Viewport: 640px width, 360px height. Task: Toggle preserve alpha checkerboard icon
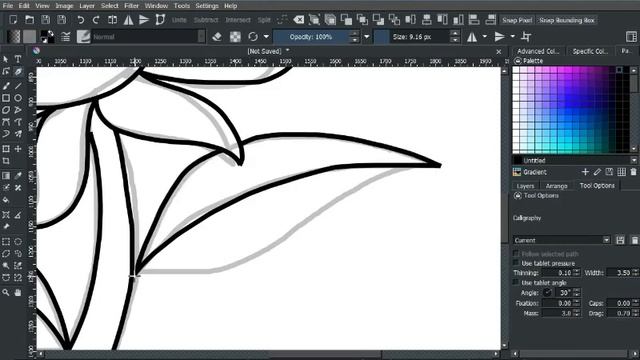click(x=236, y=37)
